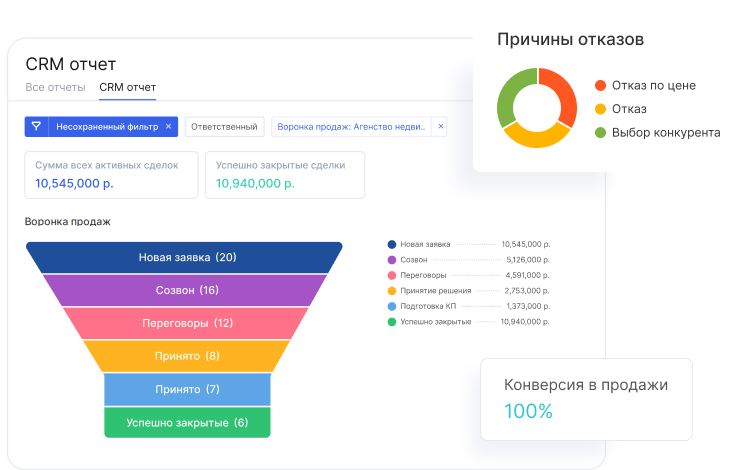Click the Конверсия в продажи 100% card
753x470 pixels.
point(586,398)
